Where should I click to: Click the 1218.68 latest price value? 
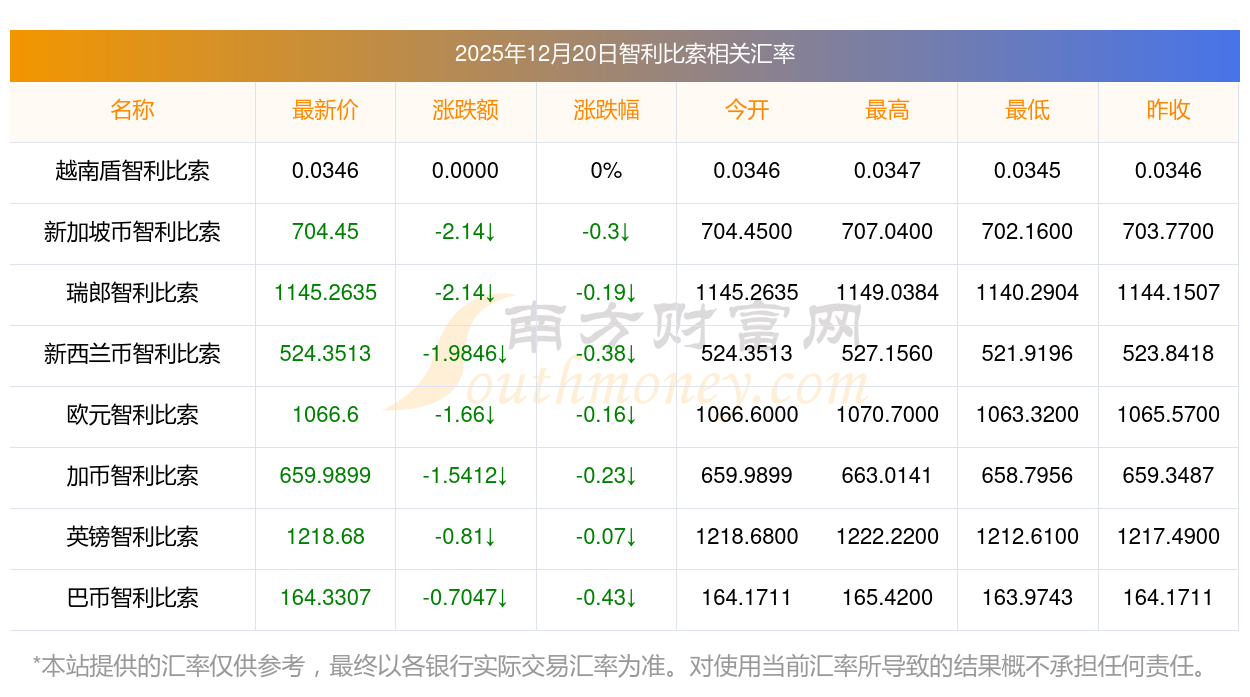(x=325, y=537)
